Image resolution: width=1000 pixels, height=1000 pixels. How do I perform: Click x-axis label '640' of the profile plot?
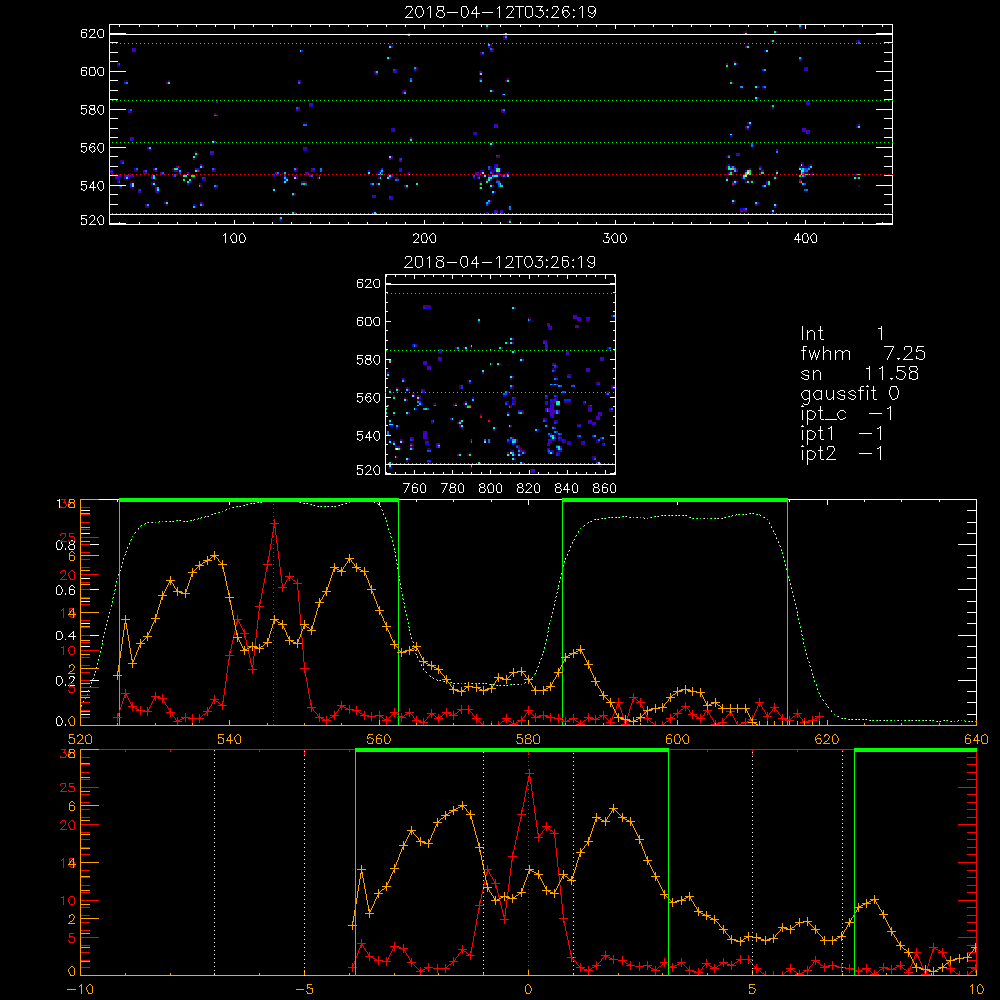(x=976, y=739)
